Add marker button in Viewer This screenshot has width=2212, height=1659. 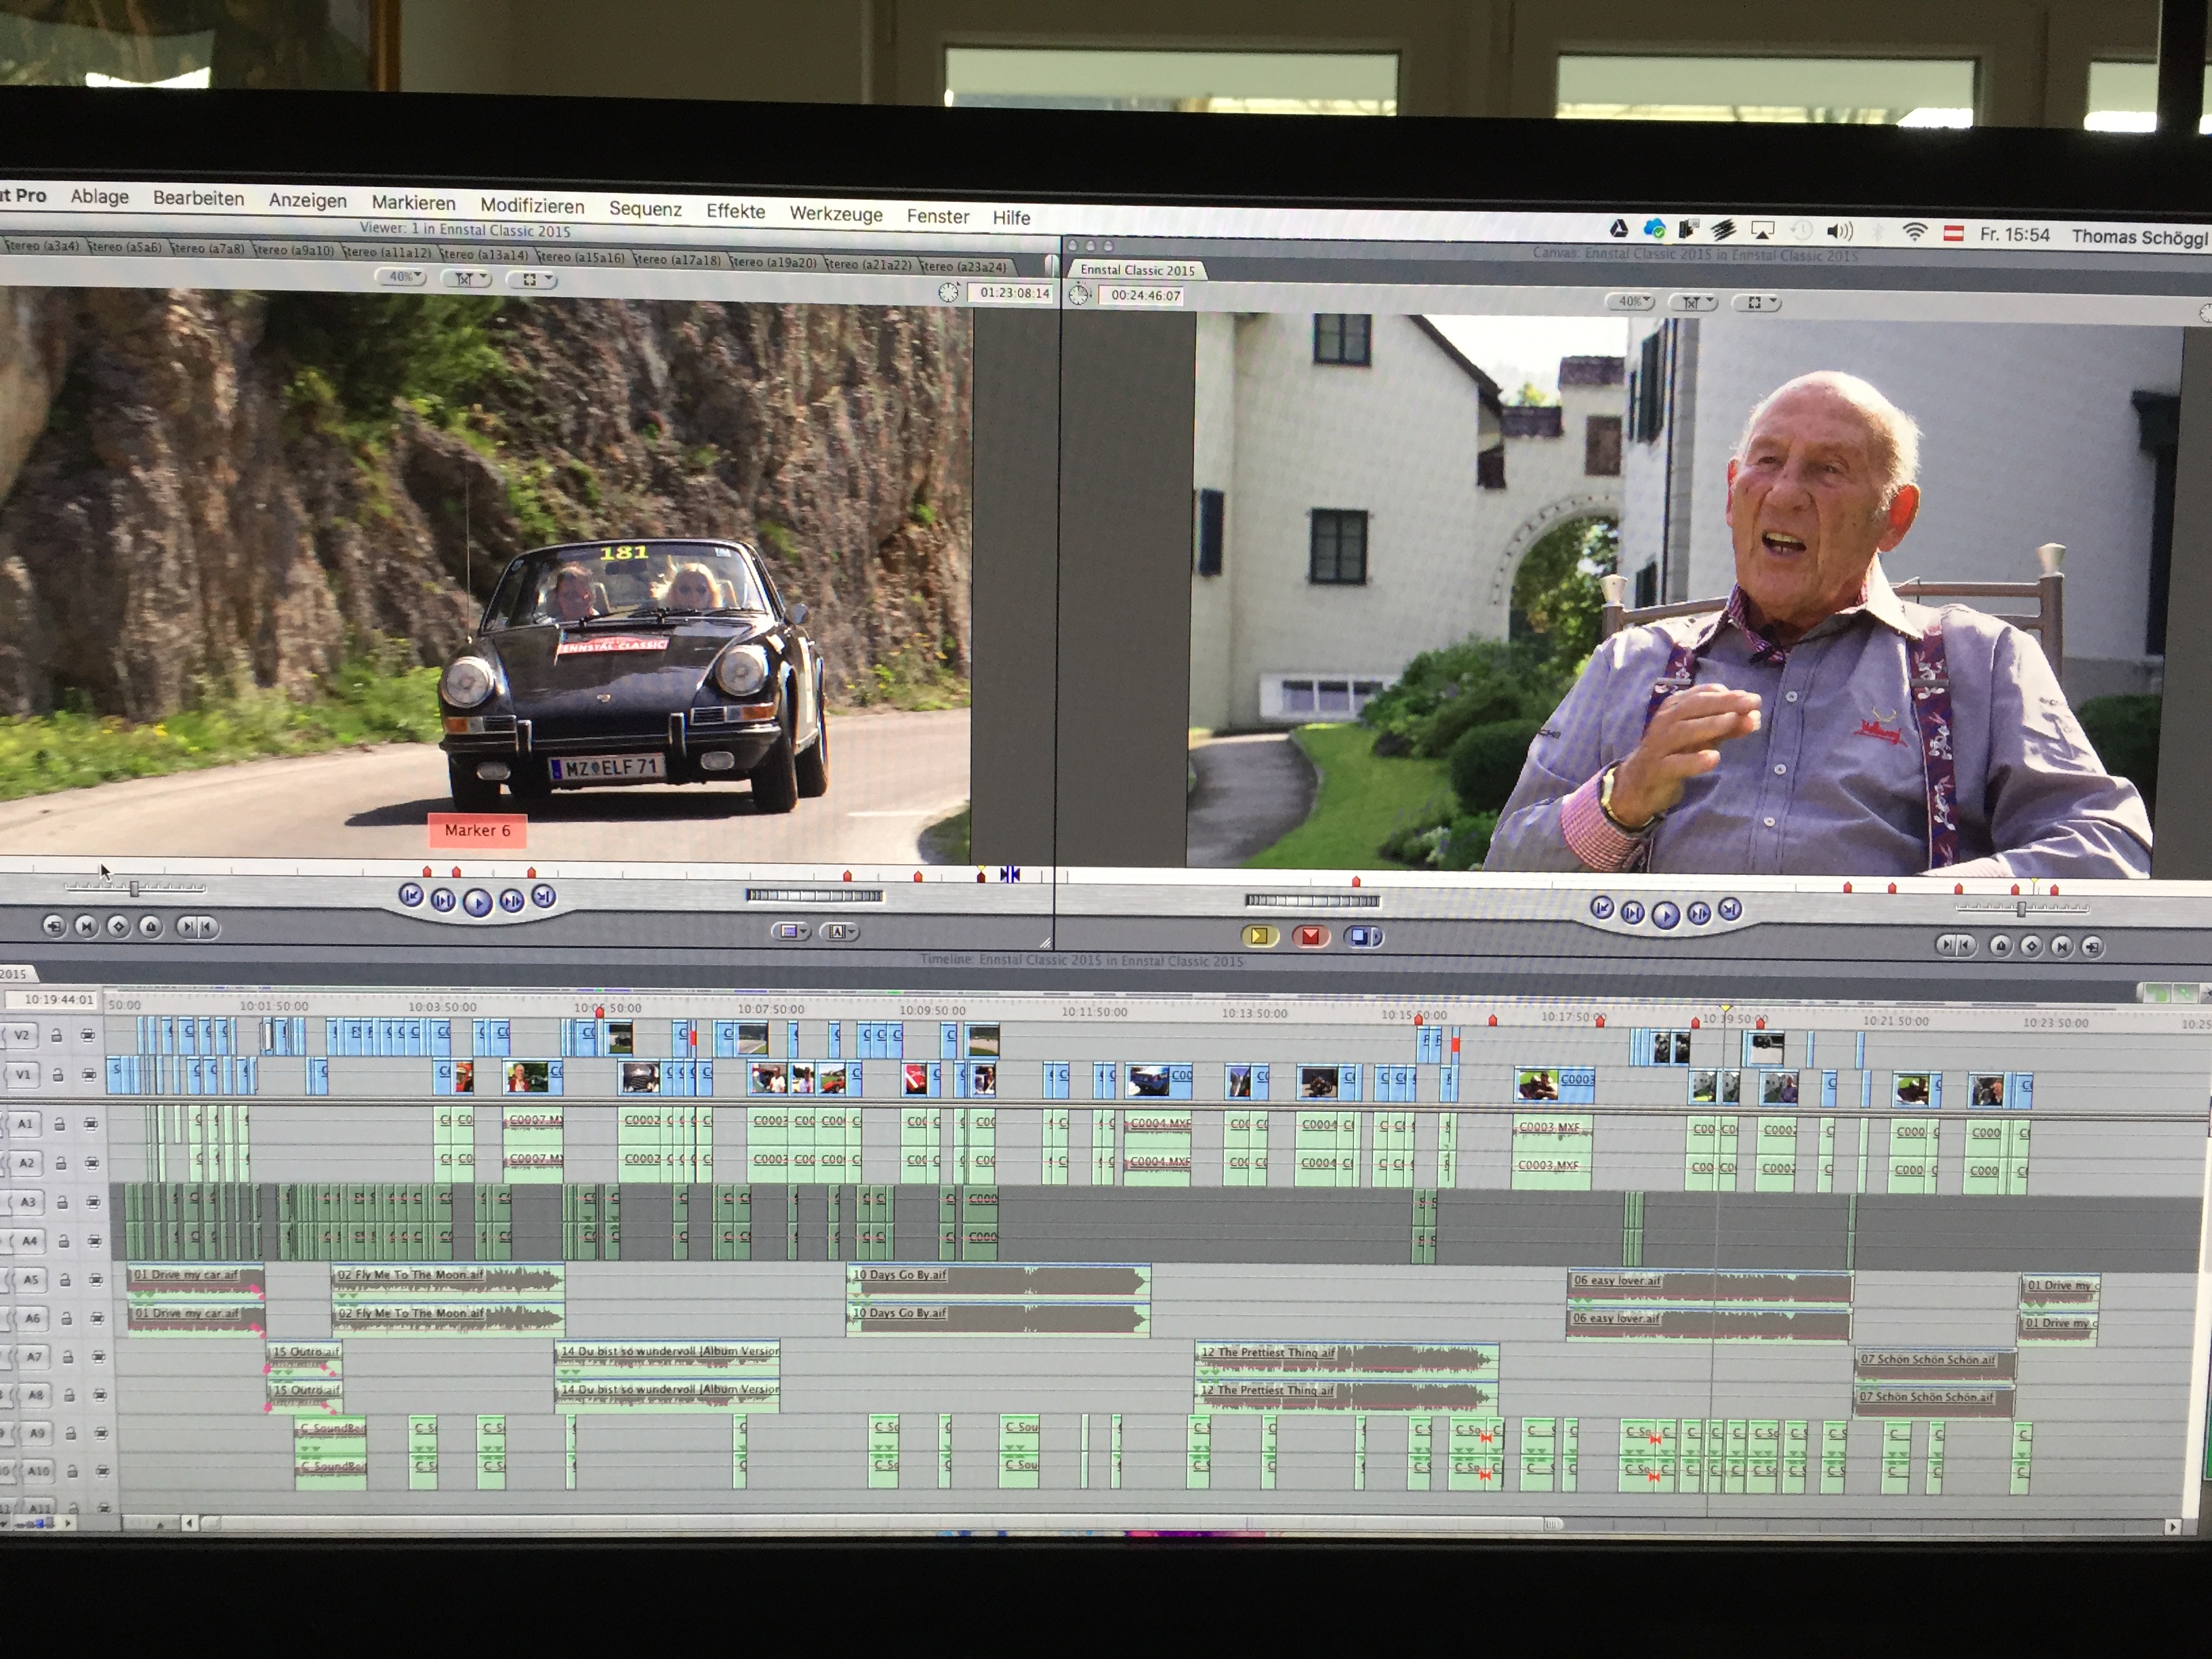pyautogui.click(x=151, y=926)
